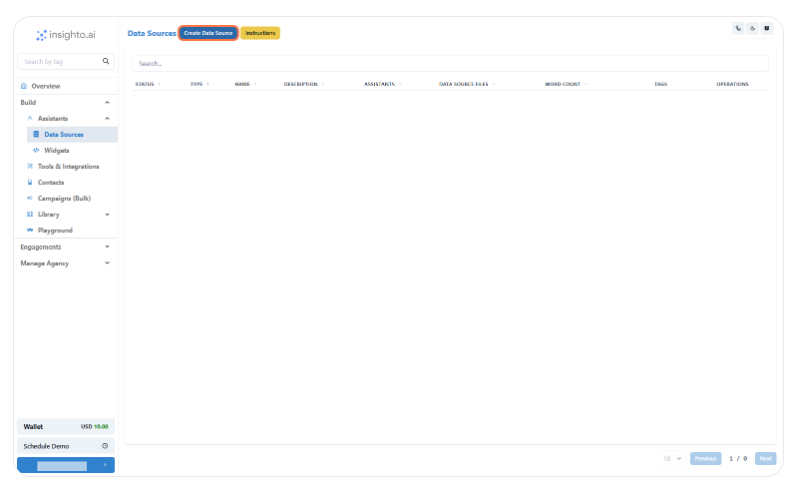This screenshot has height=496, width=789.
Task: Toggle dark mode moon icon
Action: (x=753, y=29)
